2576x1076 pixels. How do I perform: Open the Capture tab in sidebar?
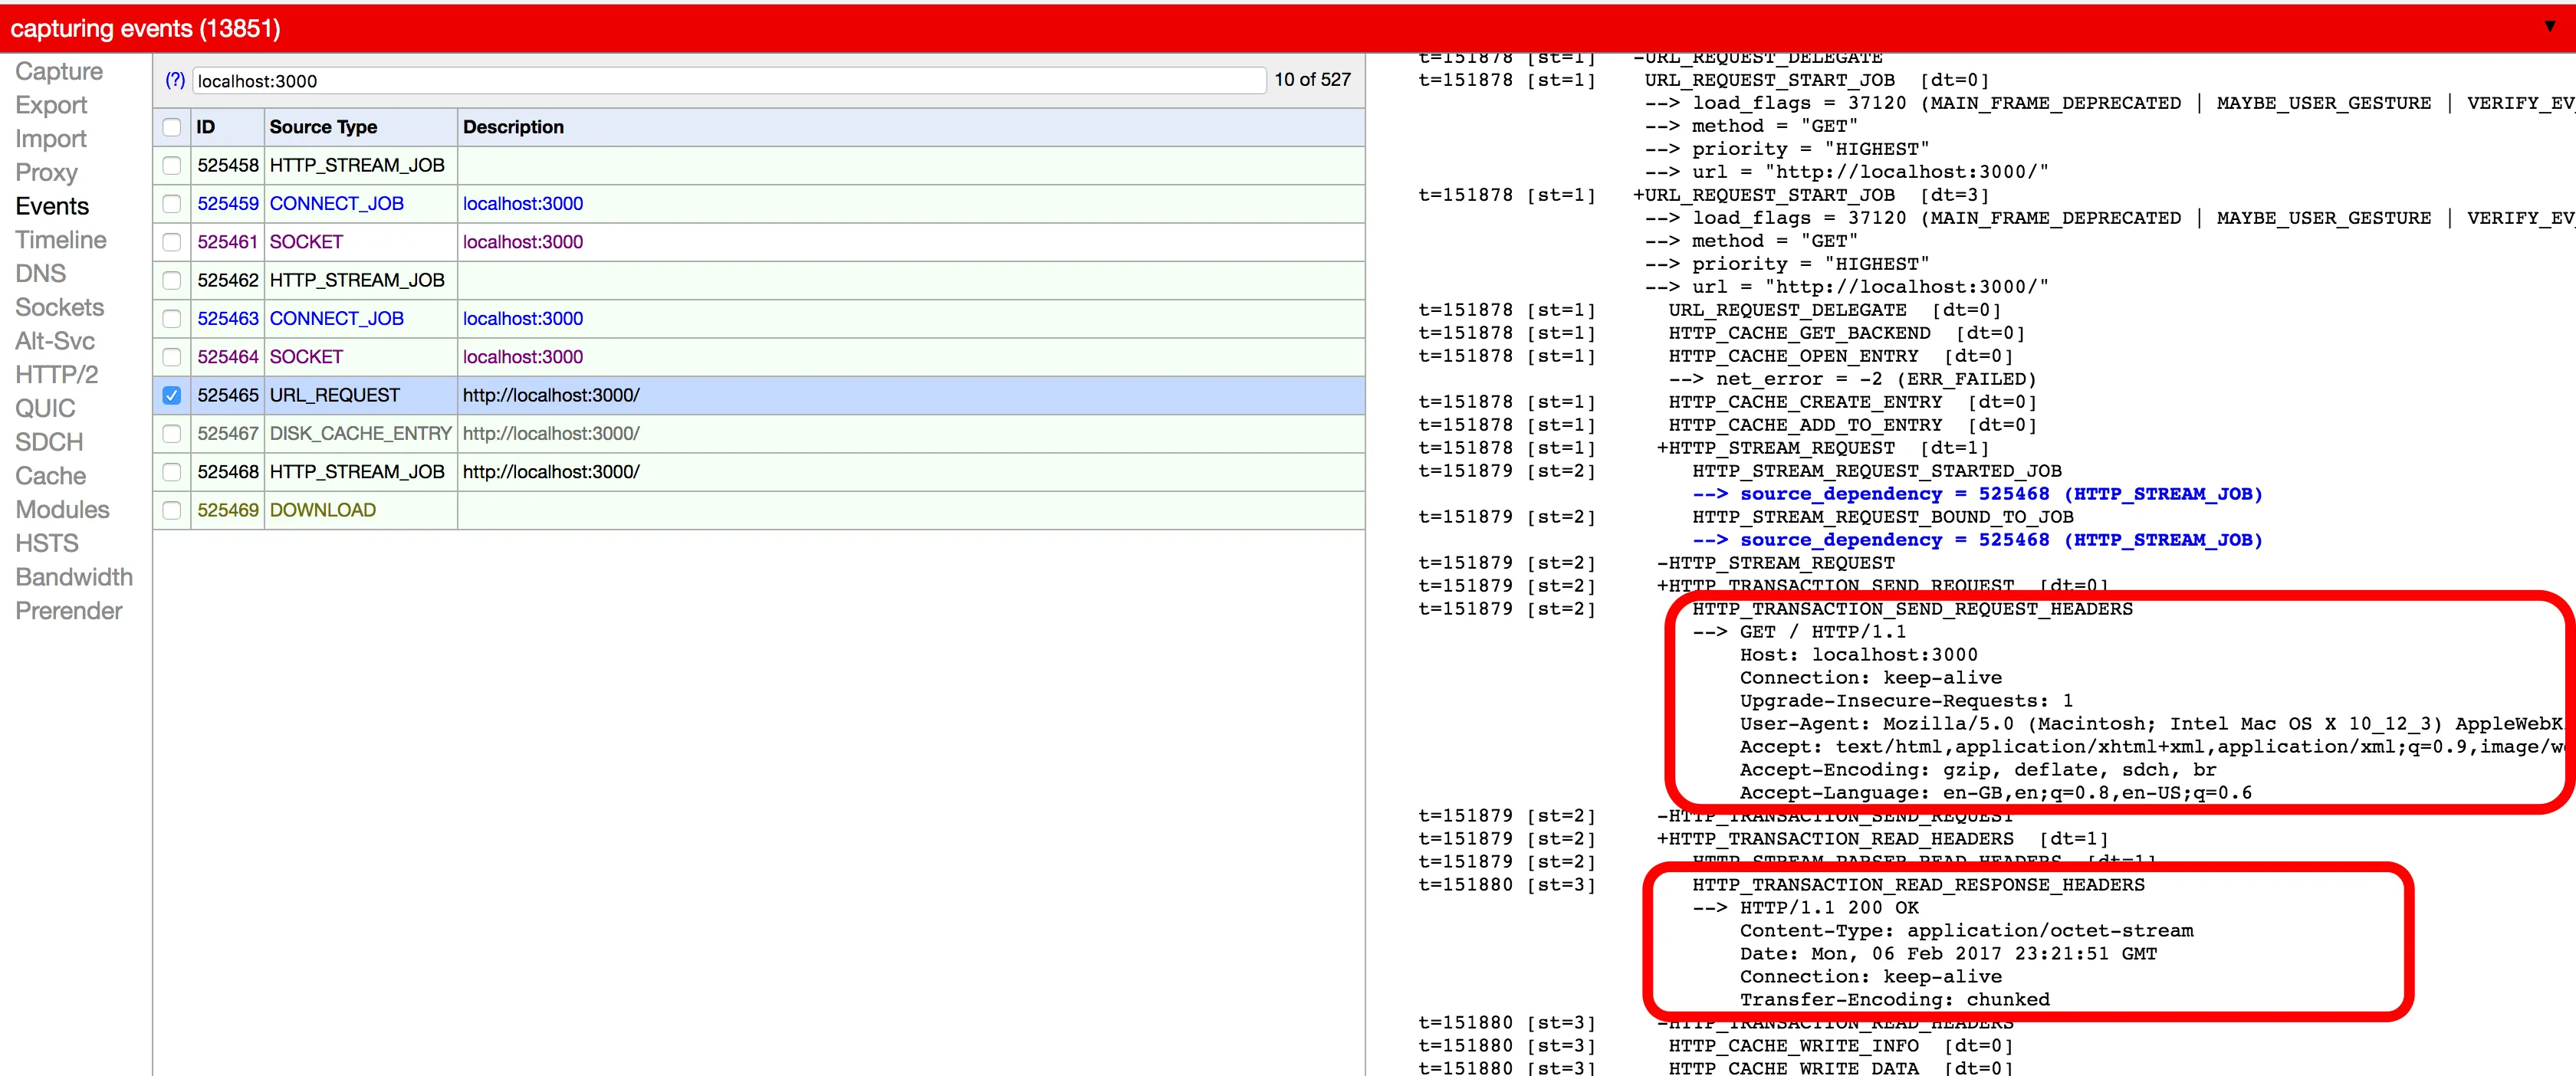(x=59, y=72)
